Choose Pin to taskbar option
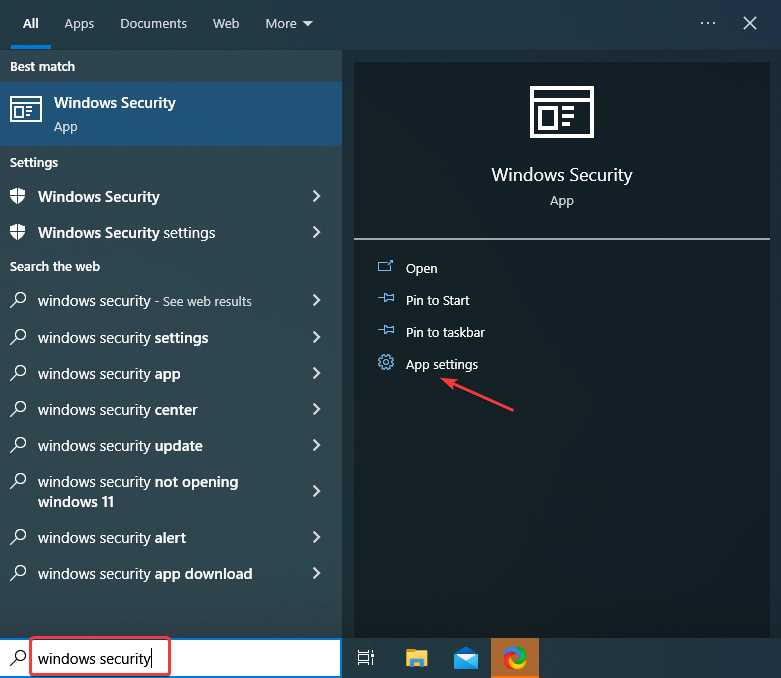The height and width of the screenshot is (678, 781). [x=444, y=332]
